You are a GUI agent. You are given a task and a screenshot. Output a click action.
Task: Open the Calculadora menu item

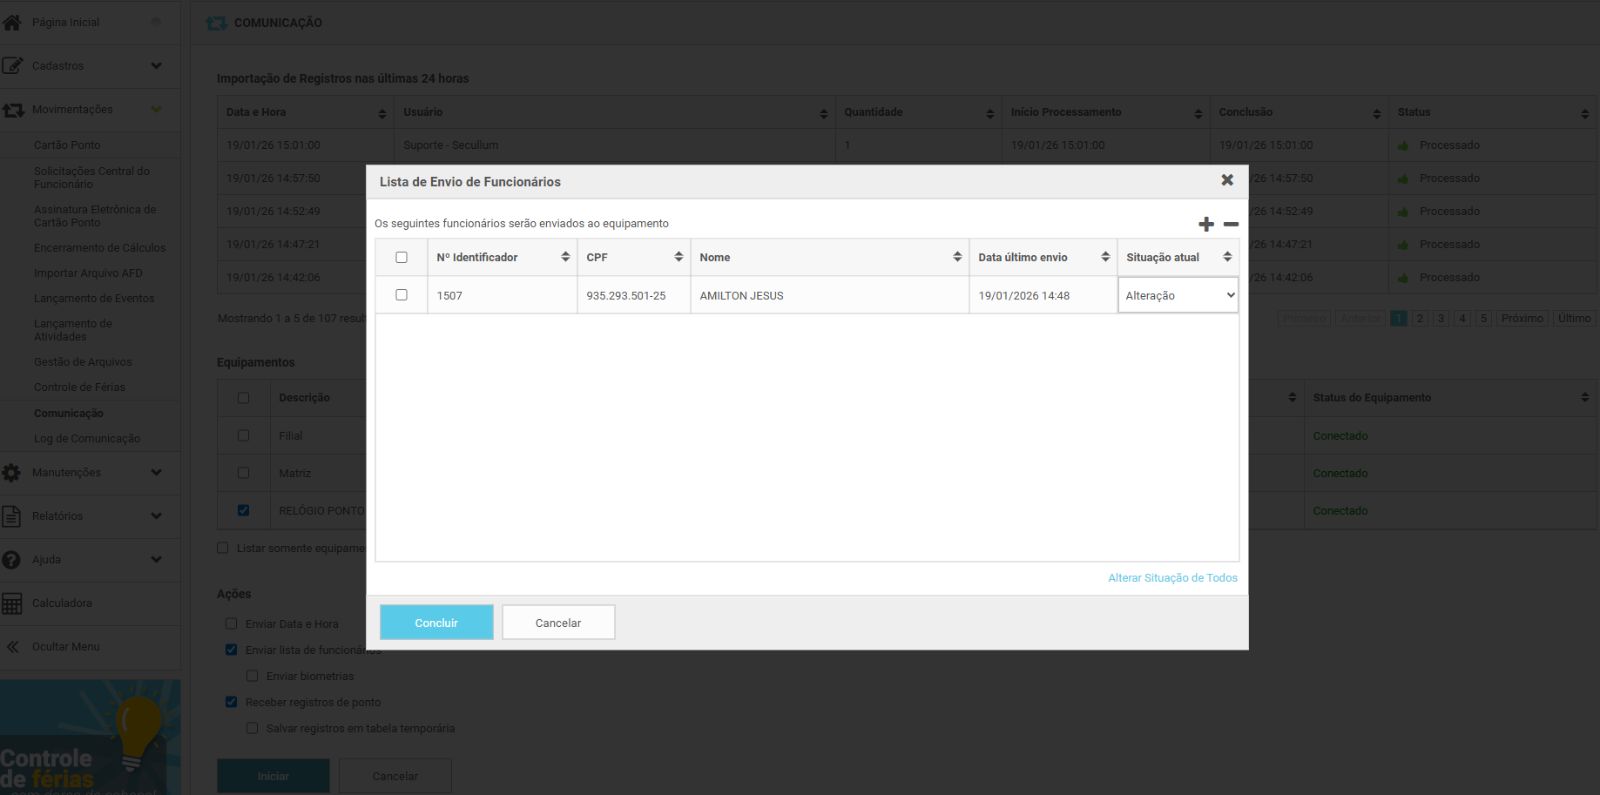point(62,603)
